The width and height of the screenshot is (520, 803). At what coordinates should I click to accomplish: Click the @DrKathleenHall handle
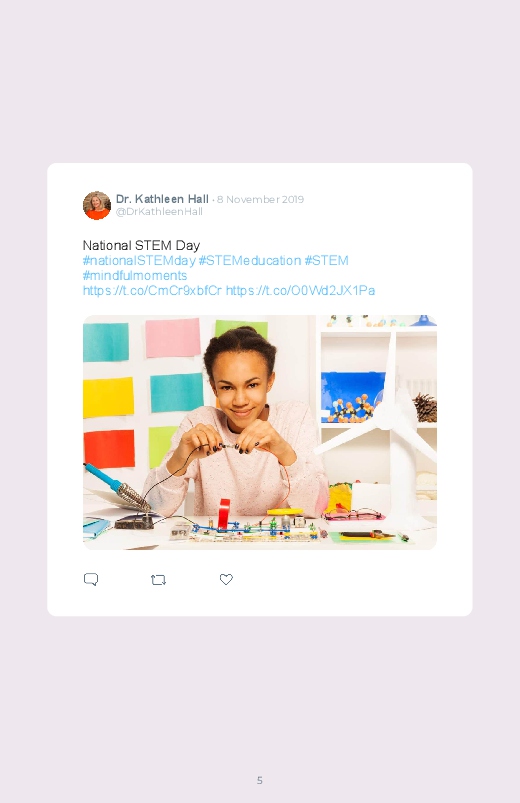pyautogui.click(x=159, y=212)
